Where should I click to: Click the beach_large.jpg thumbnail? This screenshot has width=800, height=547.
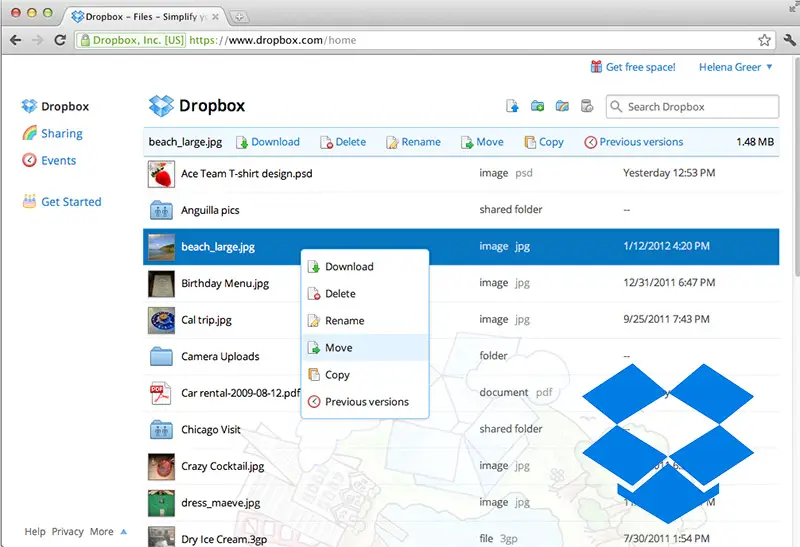161,247
